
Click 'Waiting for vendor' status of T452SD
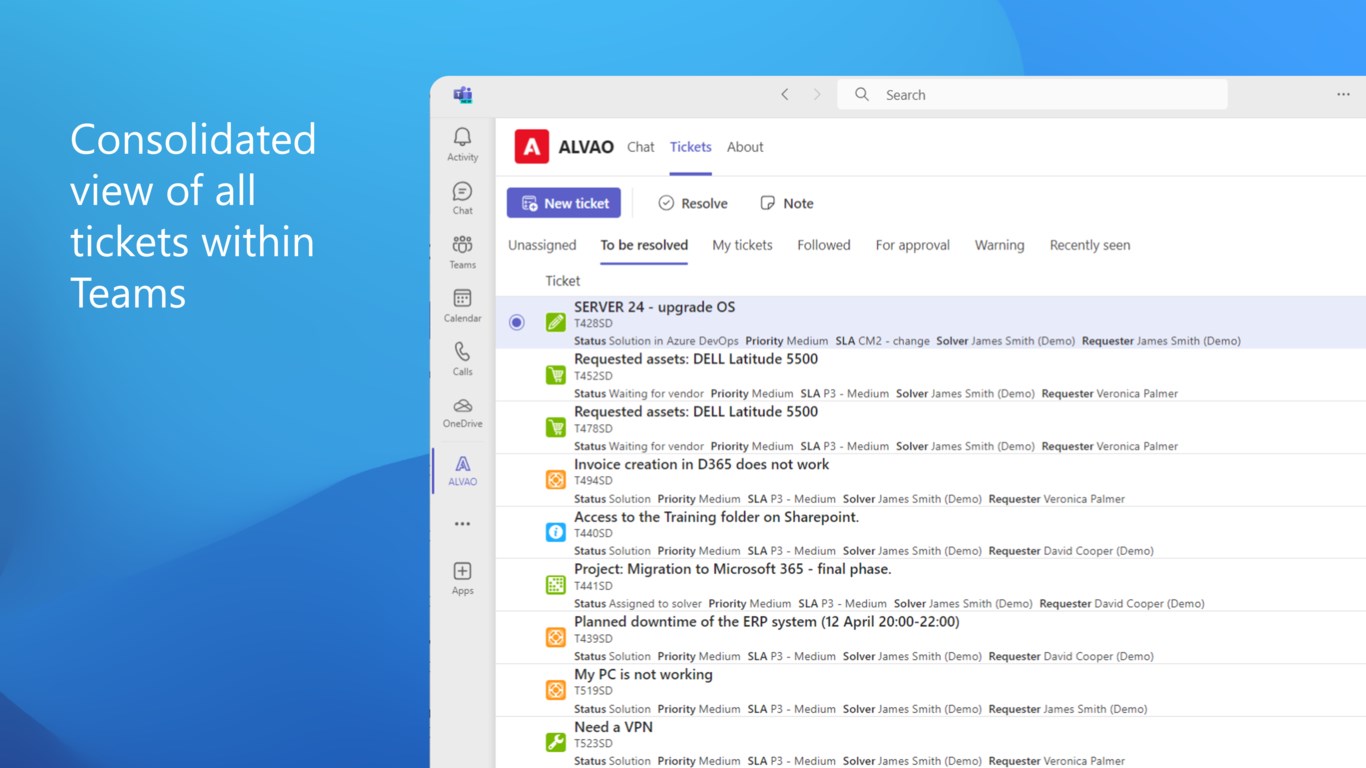656,394
